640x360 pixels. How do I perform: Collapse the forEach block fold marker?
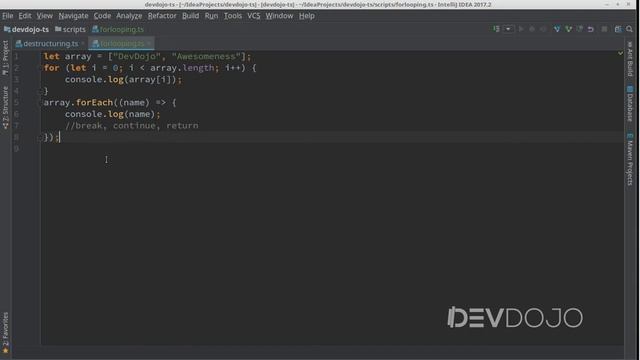click(40, 103)
